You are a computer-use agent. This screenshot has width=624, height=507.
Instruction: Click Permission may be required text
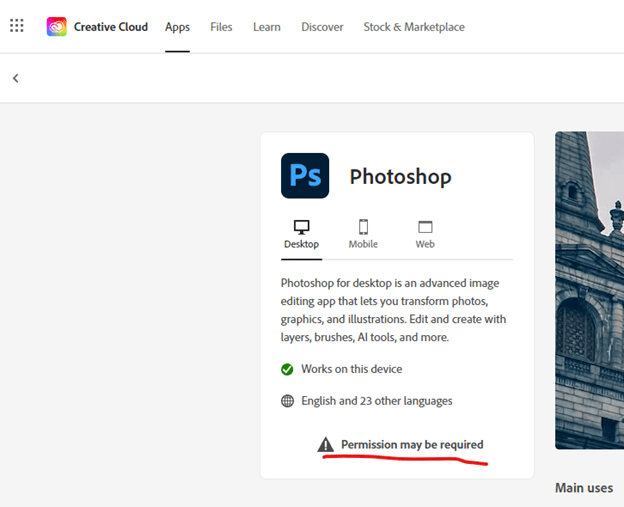(x=412, y=445)
